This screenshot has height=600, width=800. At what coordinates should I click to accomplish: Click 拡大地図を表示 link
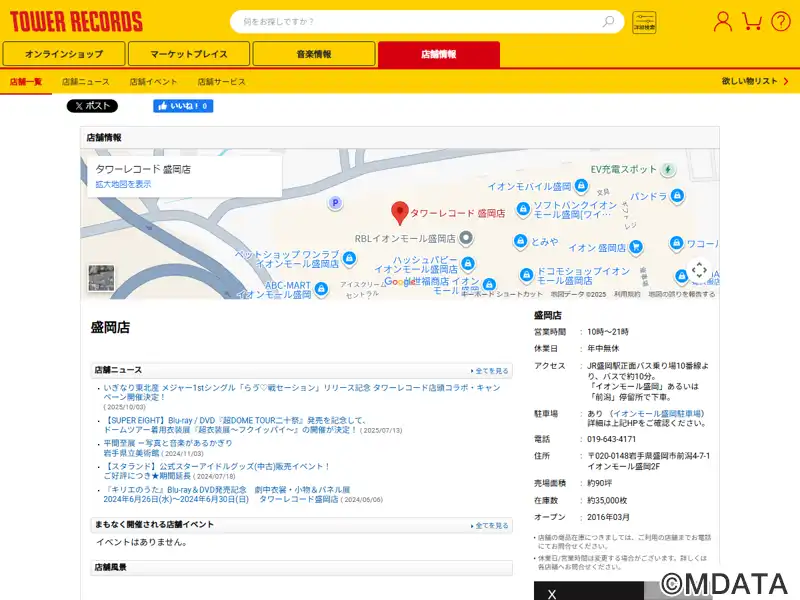(123, 184)
